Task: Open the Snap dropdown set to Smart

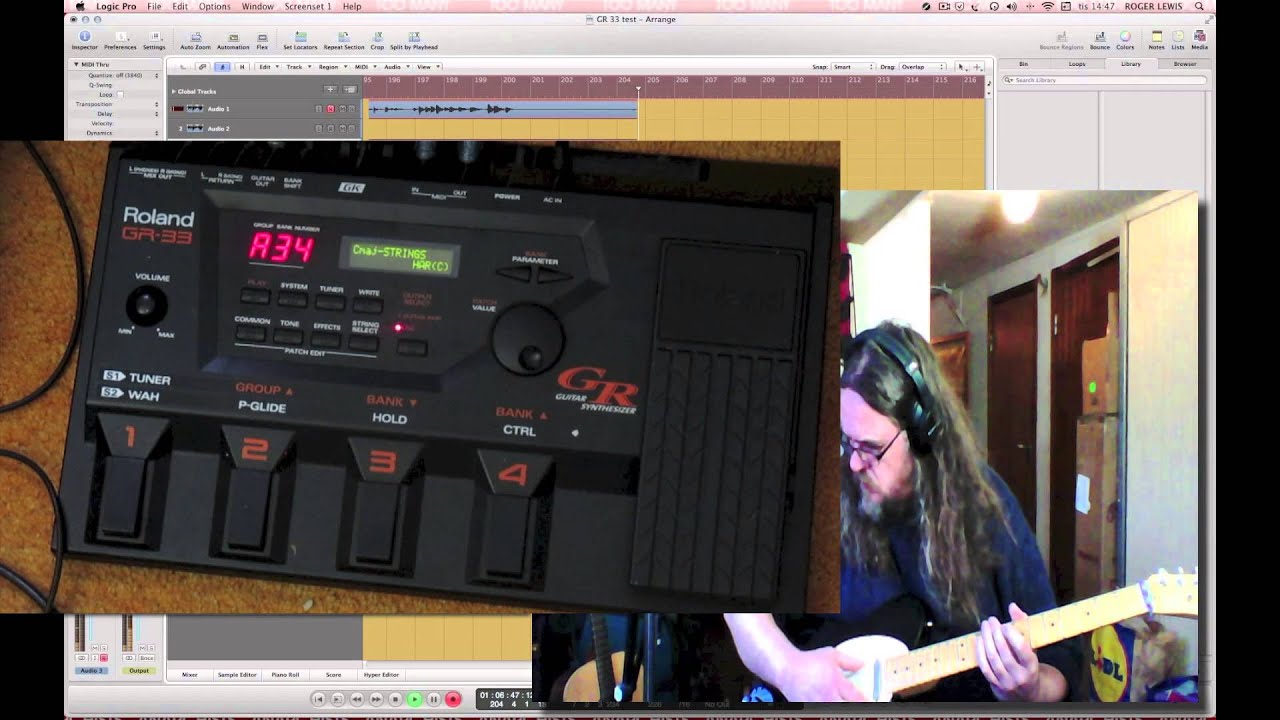Action: [854, 67]
